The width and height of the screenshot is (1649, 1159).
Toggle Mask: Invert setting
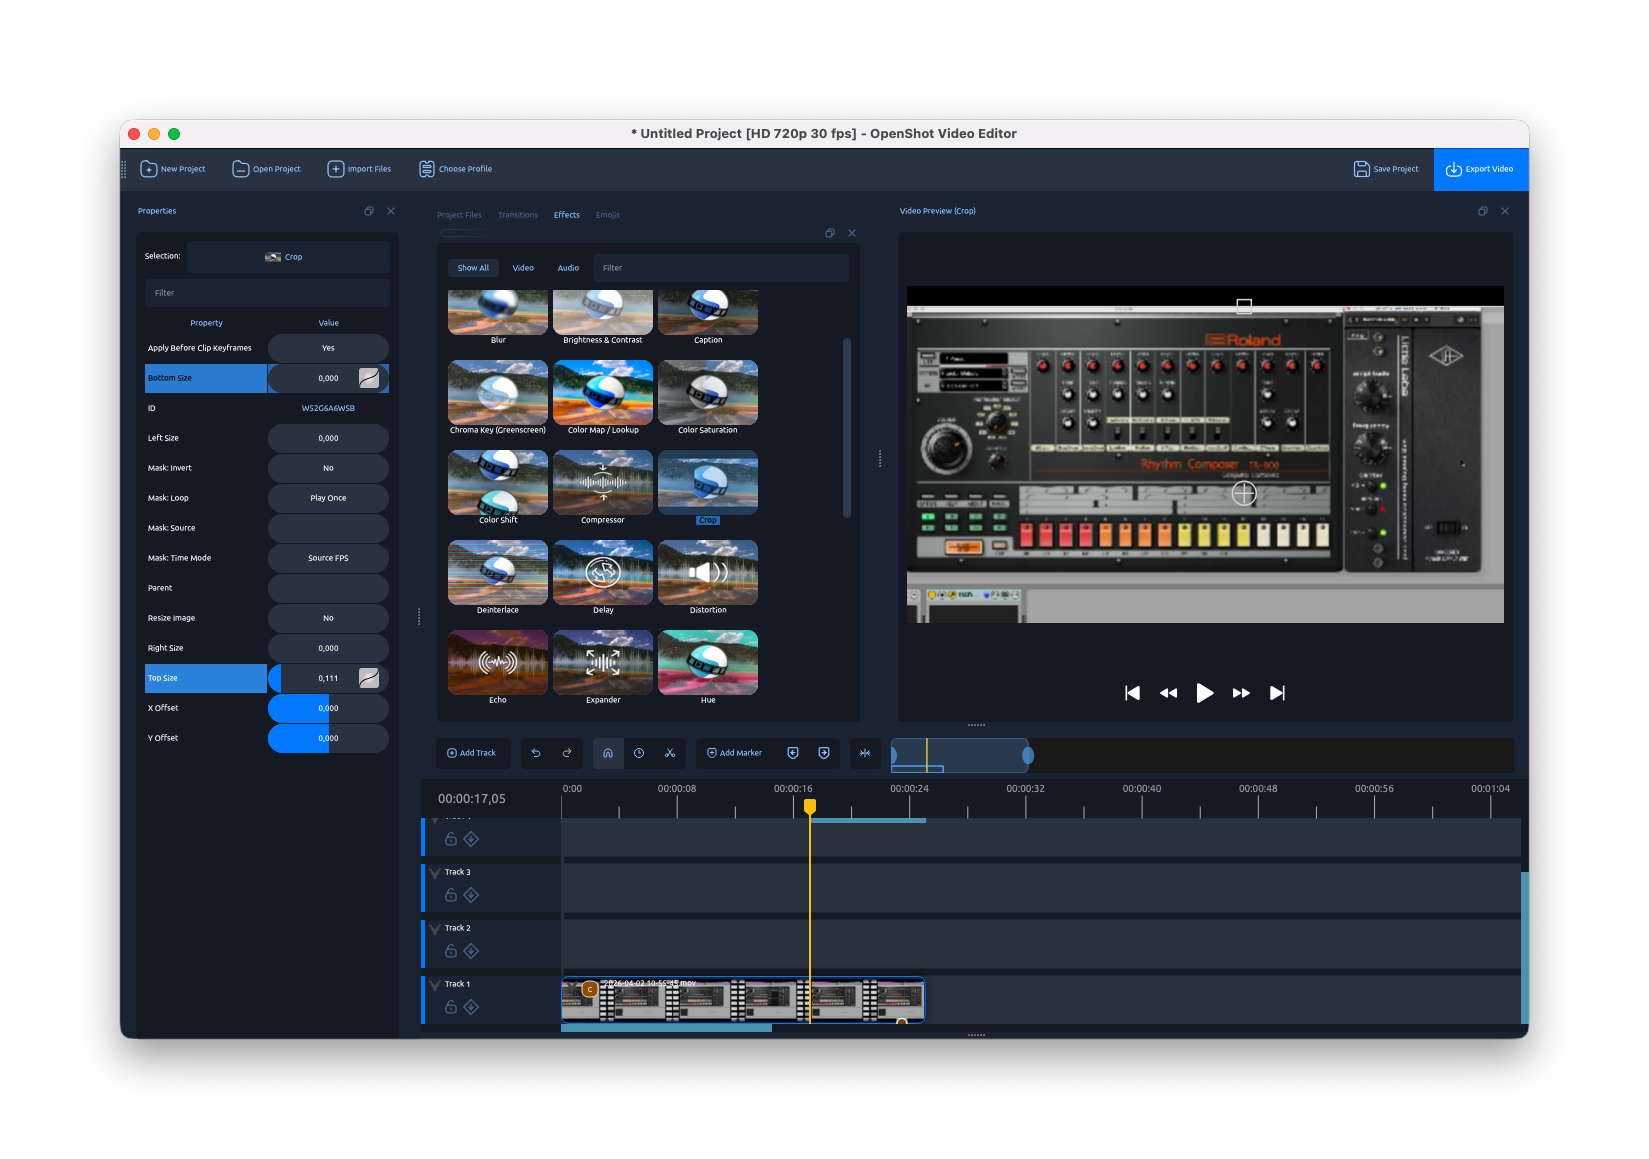pyautogui.click(x=327, y=467)
